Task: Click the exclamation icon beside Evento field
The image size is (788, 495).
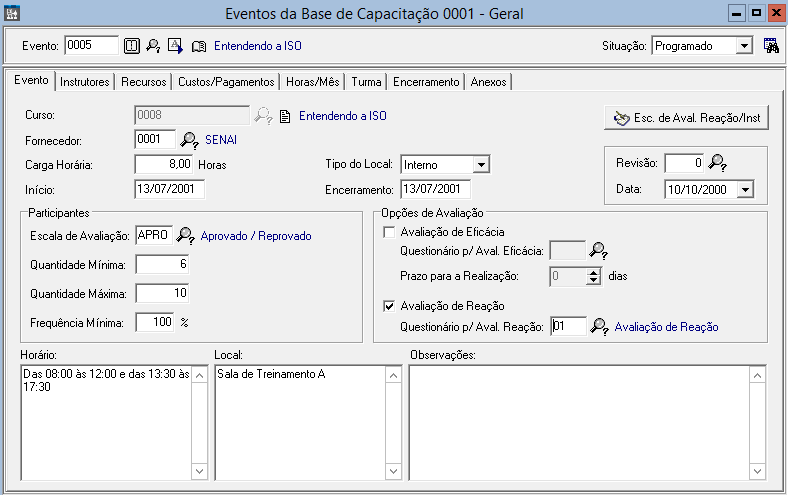Action: [132, 45]
